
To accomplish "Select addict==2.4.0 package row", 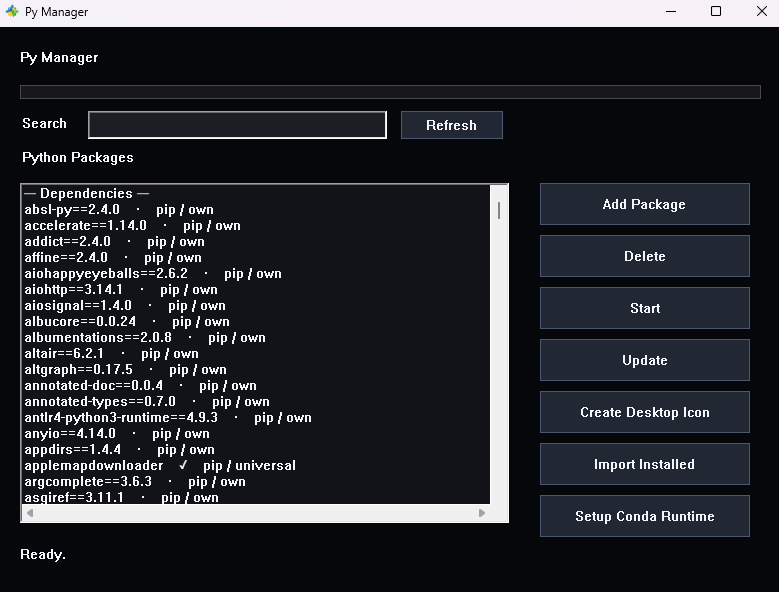I will click(x=256, y=241).
